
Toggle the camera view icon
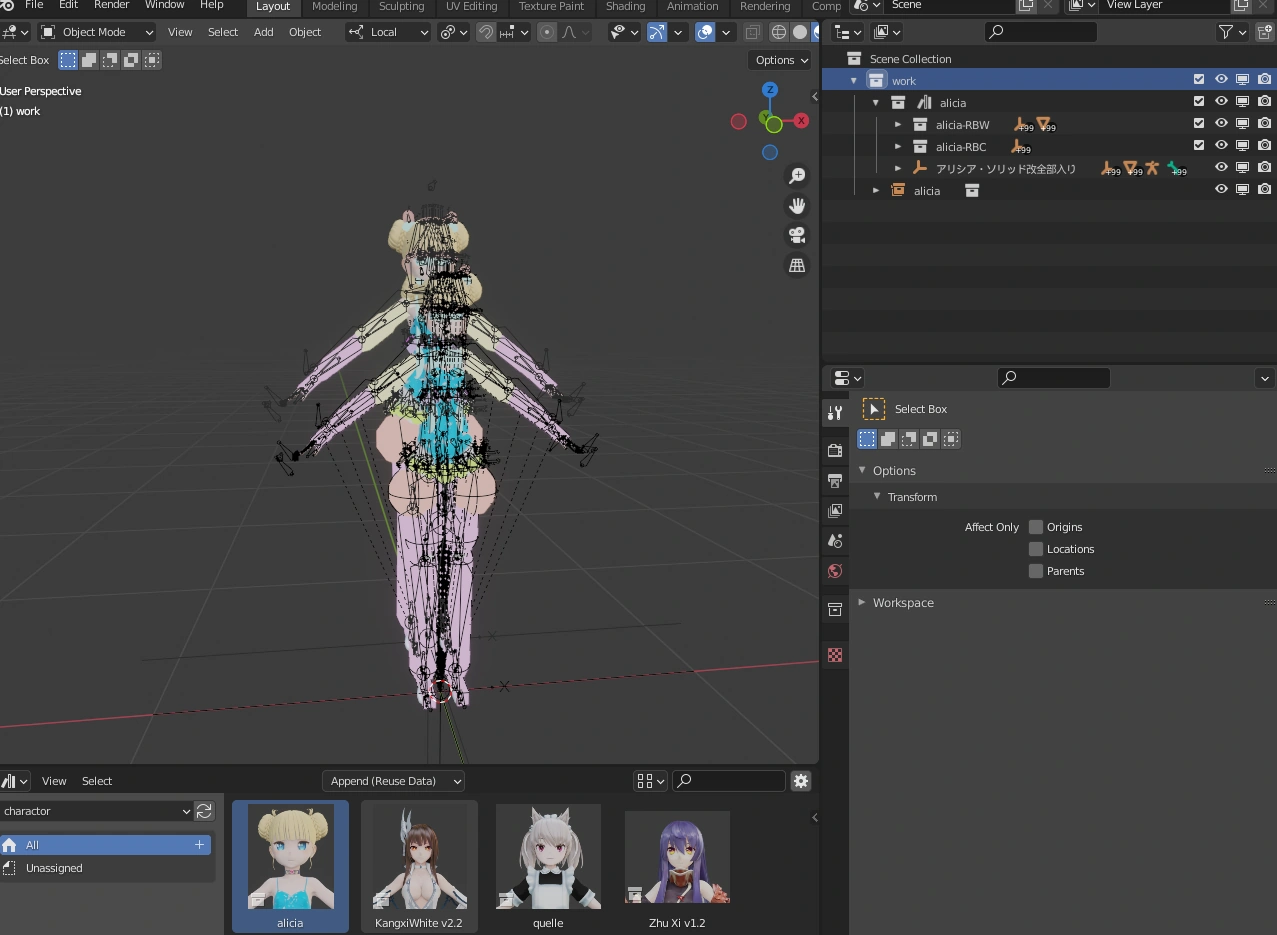pyautogui.click(x=797, y=235)
